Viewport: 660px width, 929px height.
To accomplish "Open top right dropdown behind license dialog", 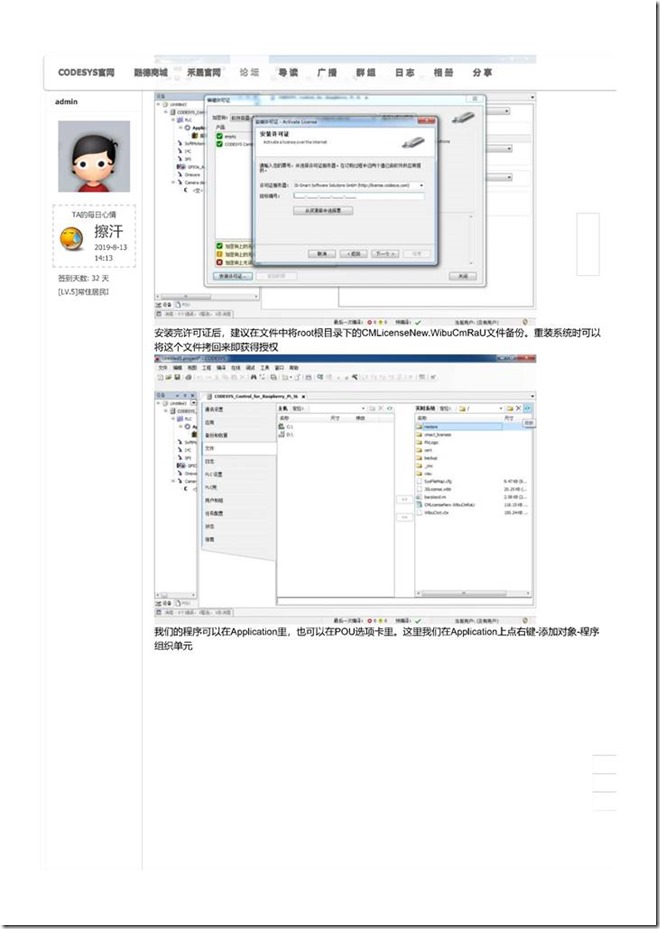I will (x=508, y=111).
